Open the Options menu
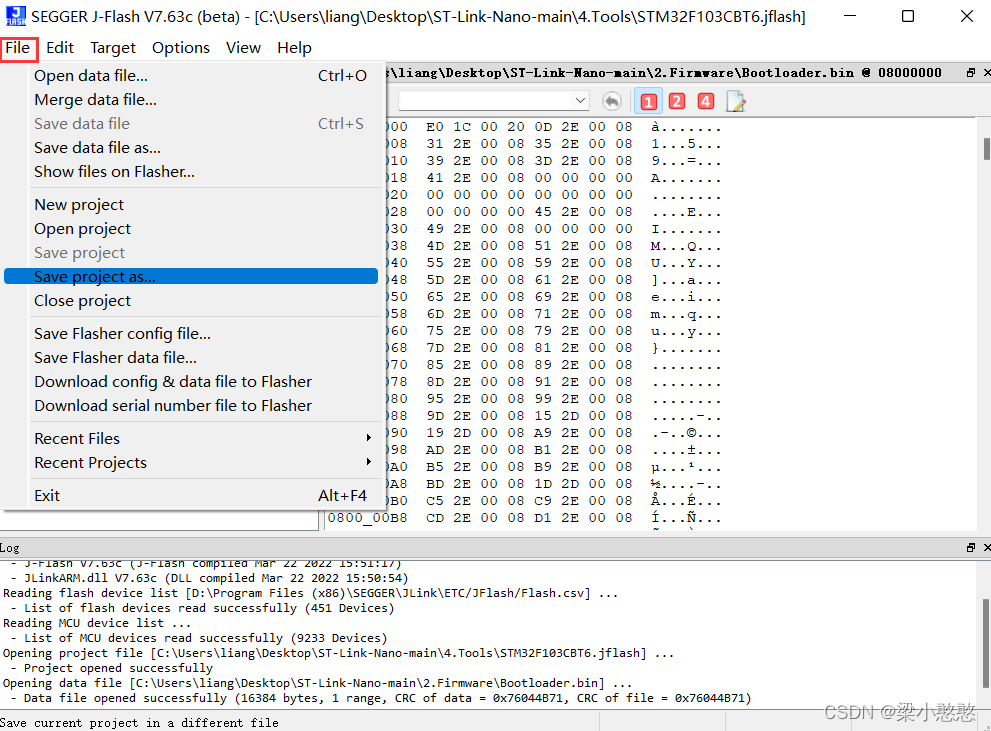Image resolution: width=991 pixels, height=731 pixels. coord(181,48)
